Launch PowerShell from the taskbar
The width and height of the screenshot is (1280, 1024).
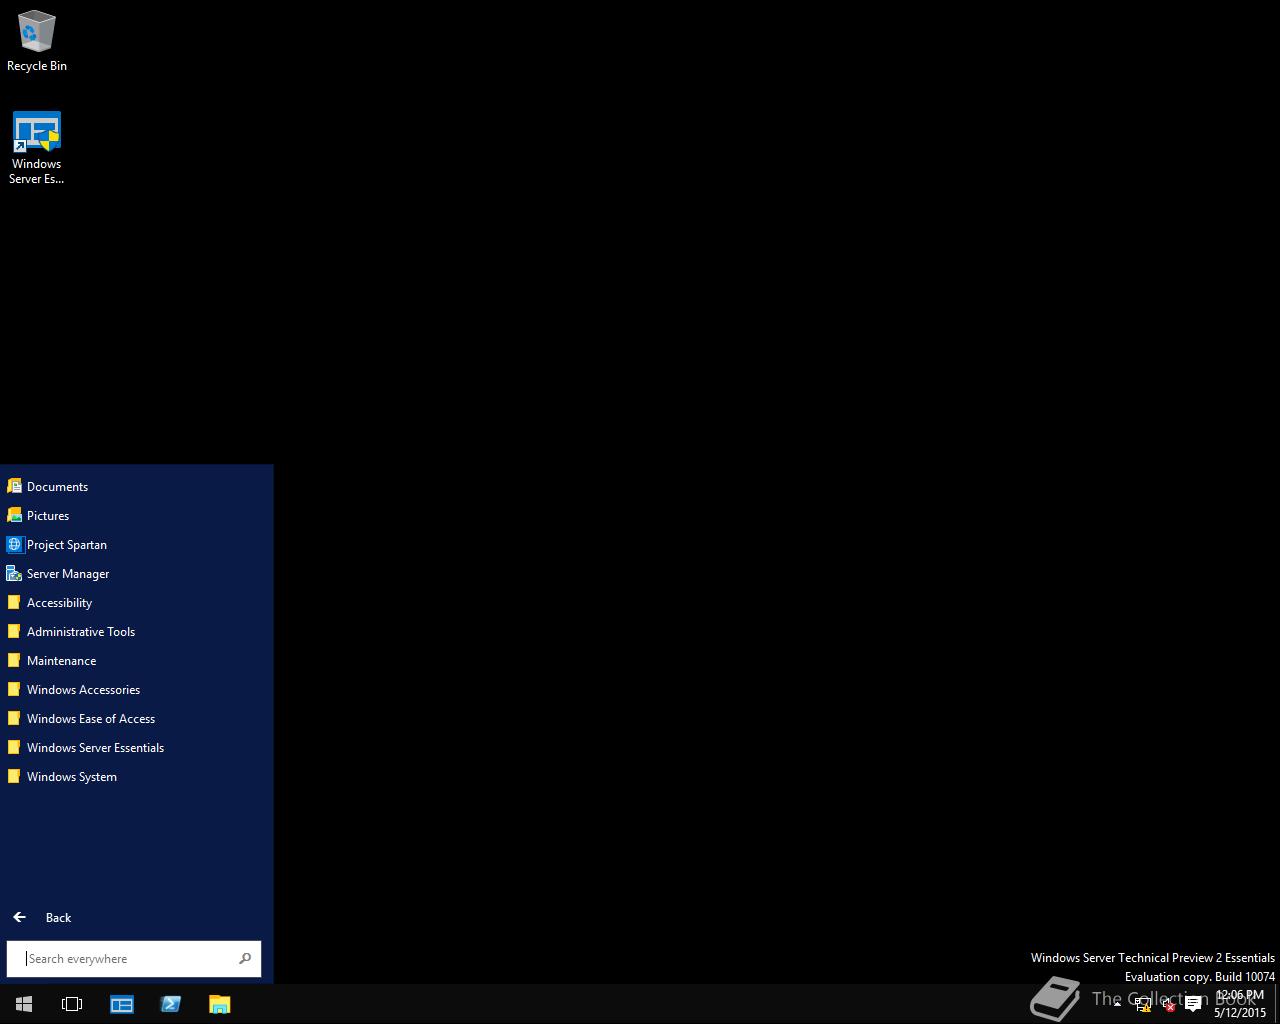click(170, 1004)
